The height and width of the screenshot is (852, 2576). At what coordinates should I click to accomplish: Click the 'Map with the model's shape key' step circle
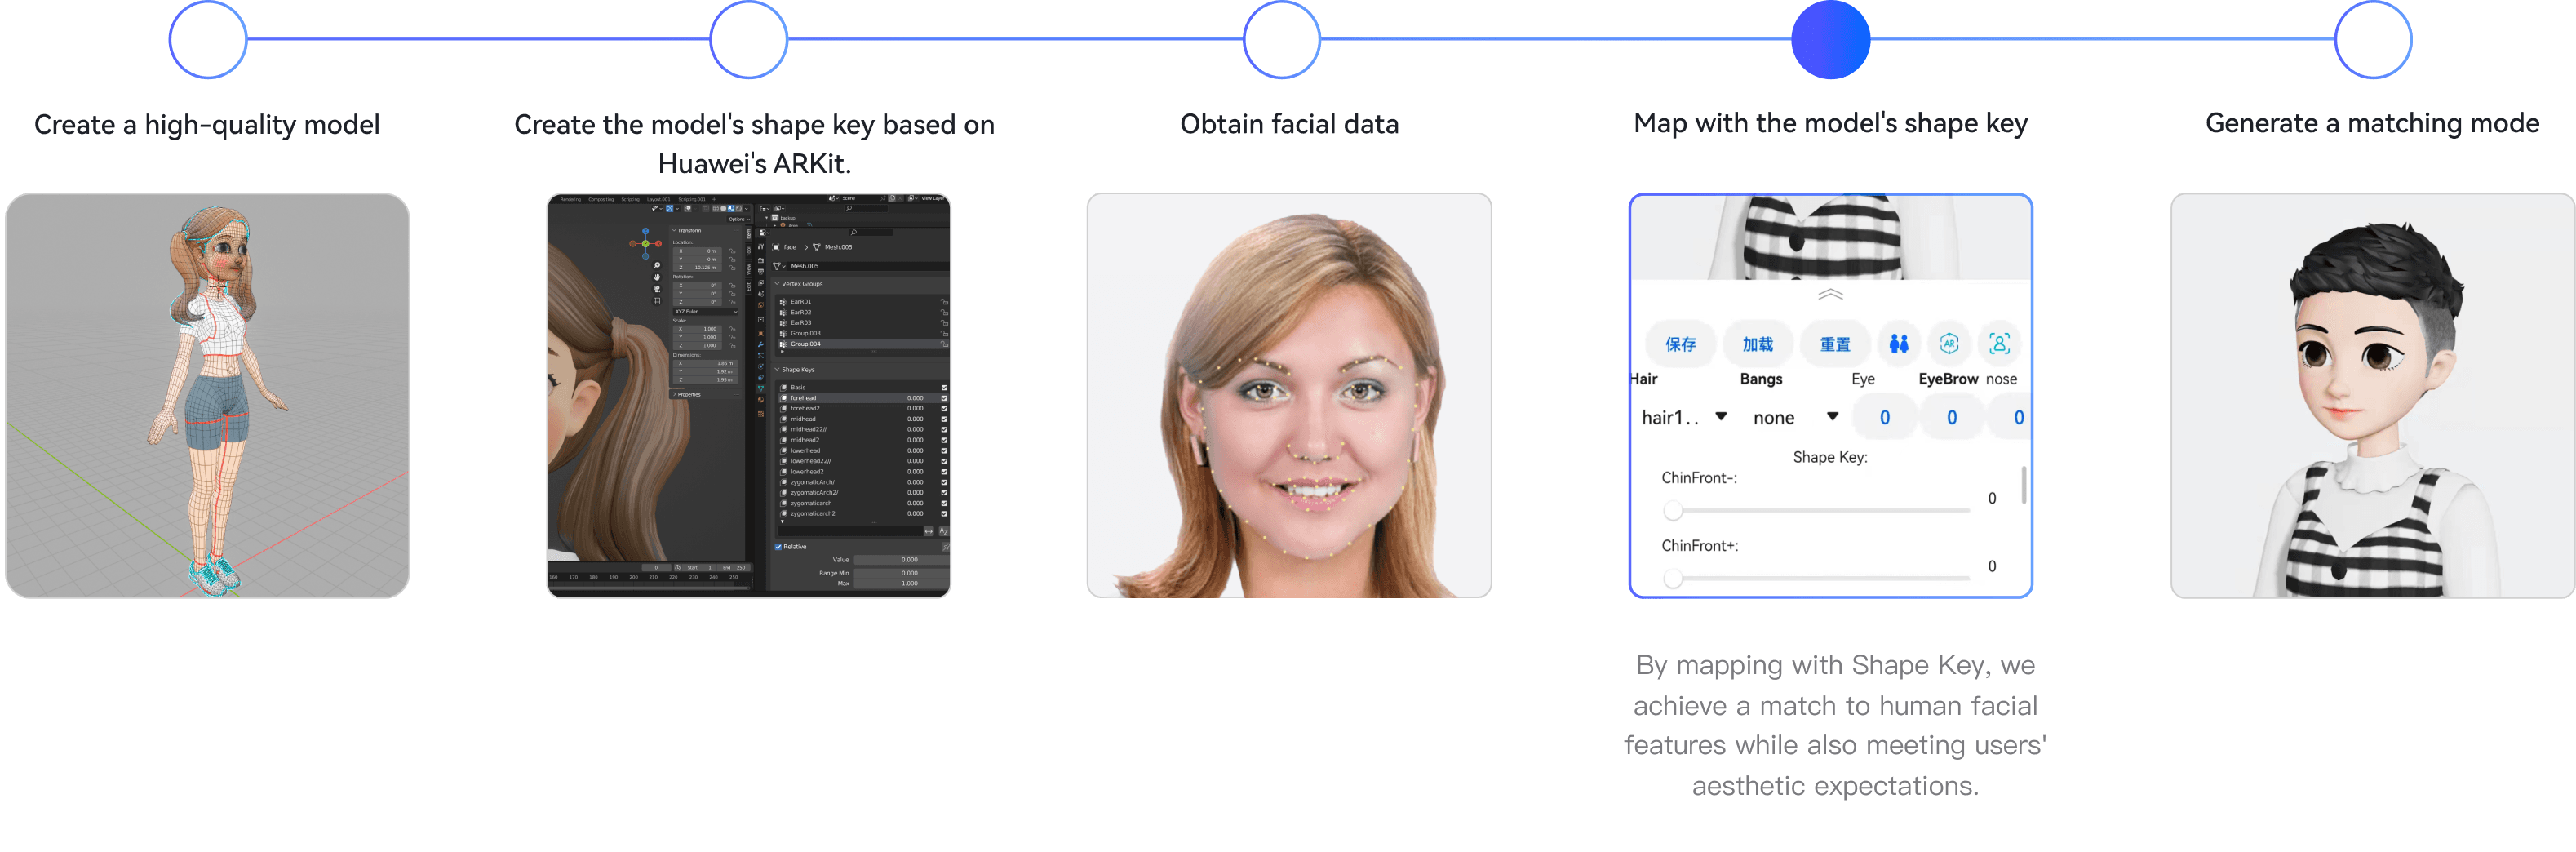point(1830,39)
